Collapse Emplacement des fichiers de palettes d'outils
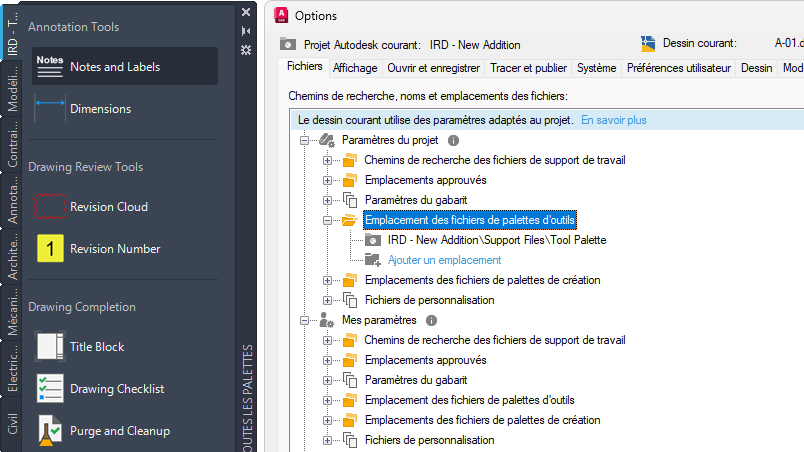Screen dimensions: 804x452 [327, 220]
